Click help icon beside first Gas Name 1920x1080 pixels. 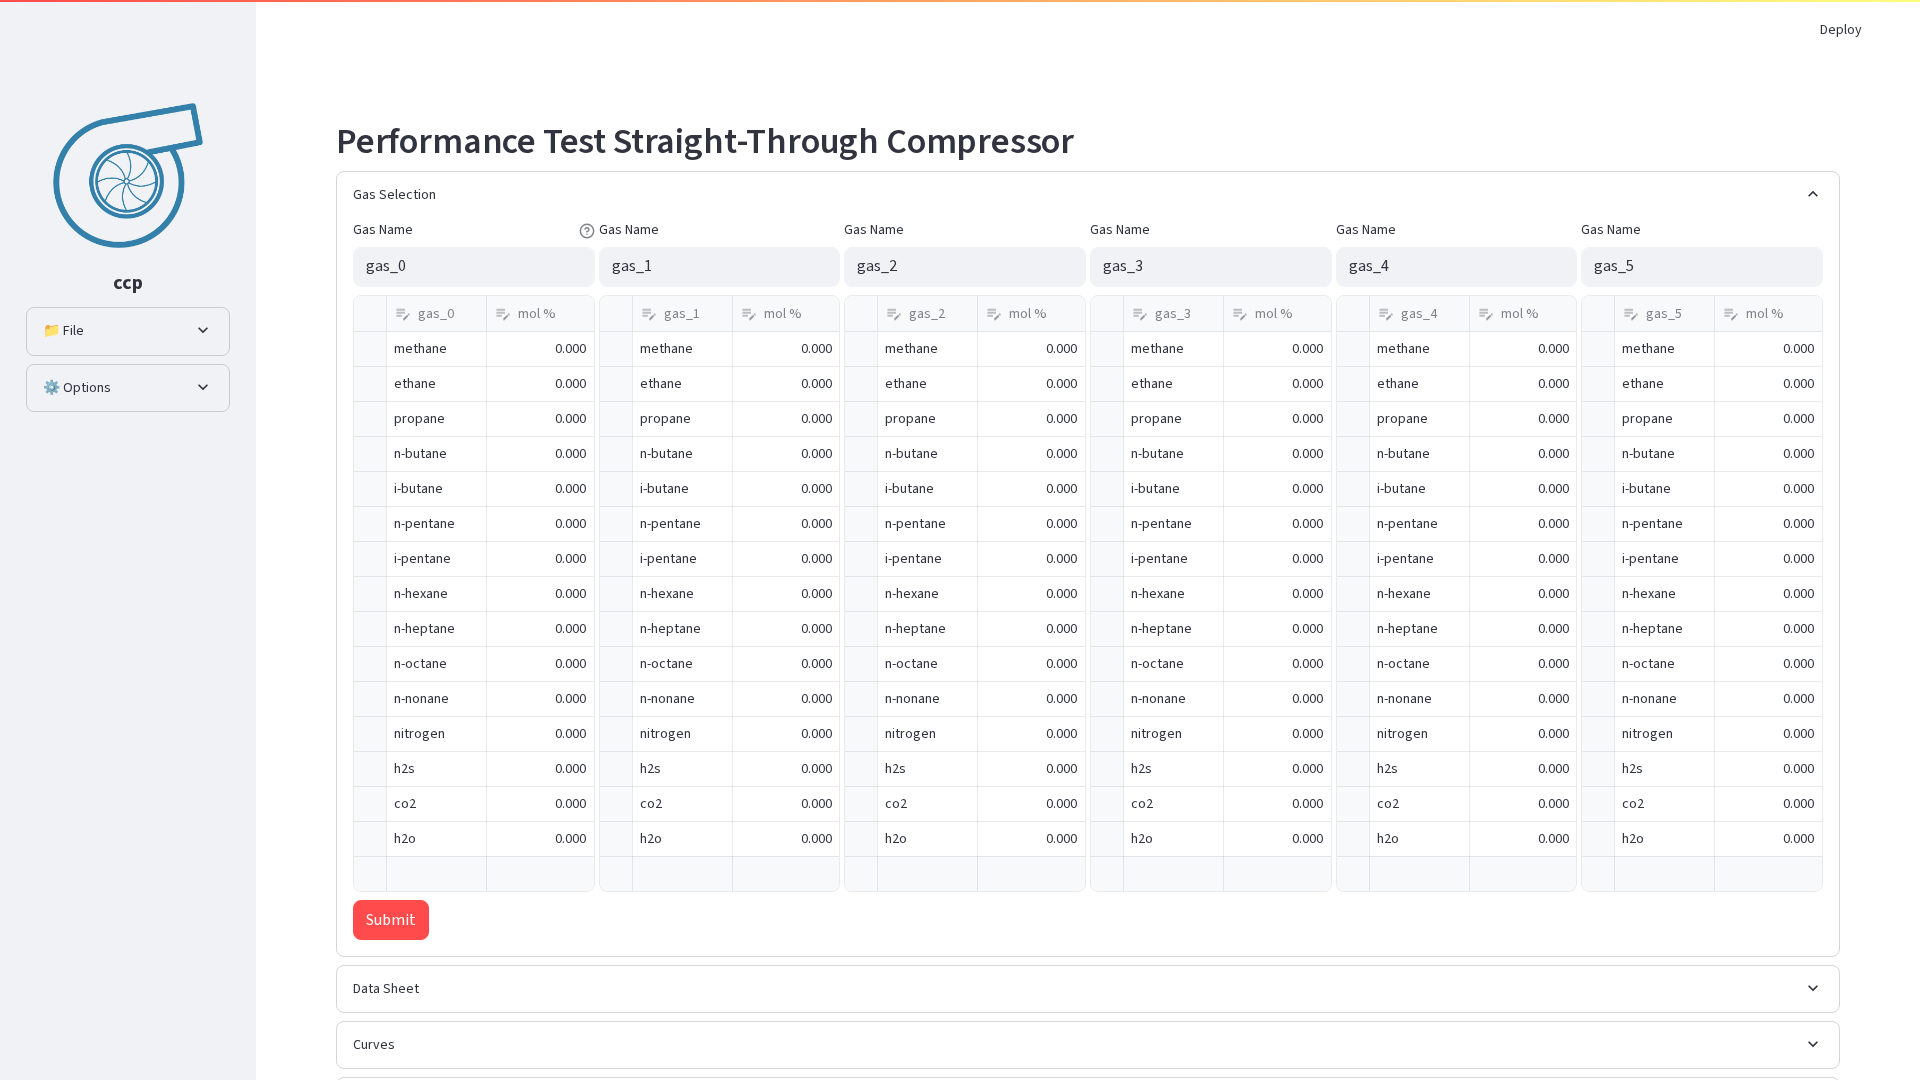(x=587, y=231)
